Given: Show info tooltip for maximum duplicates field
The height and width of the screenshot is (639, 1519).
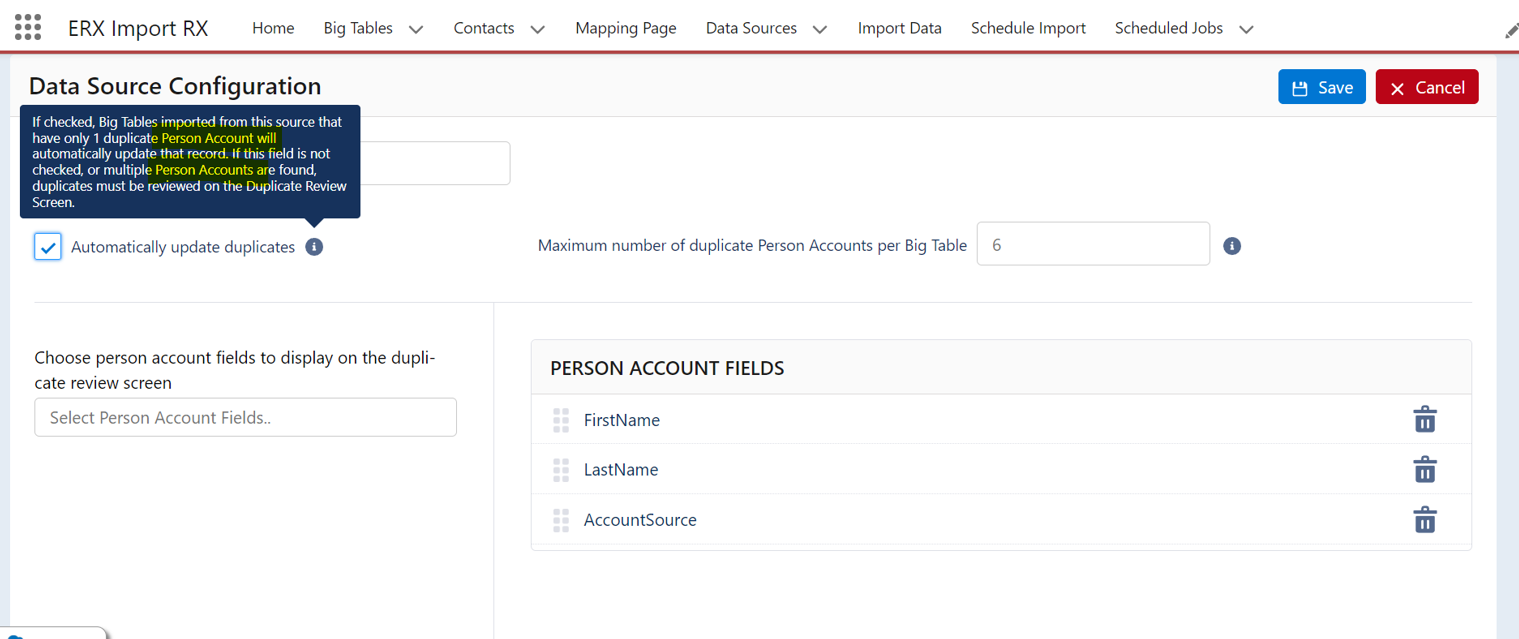Looking at the screenshot, I should [x=1232, y=246].
